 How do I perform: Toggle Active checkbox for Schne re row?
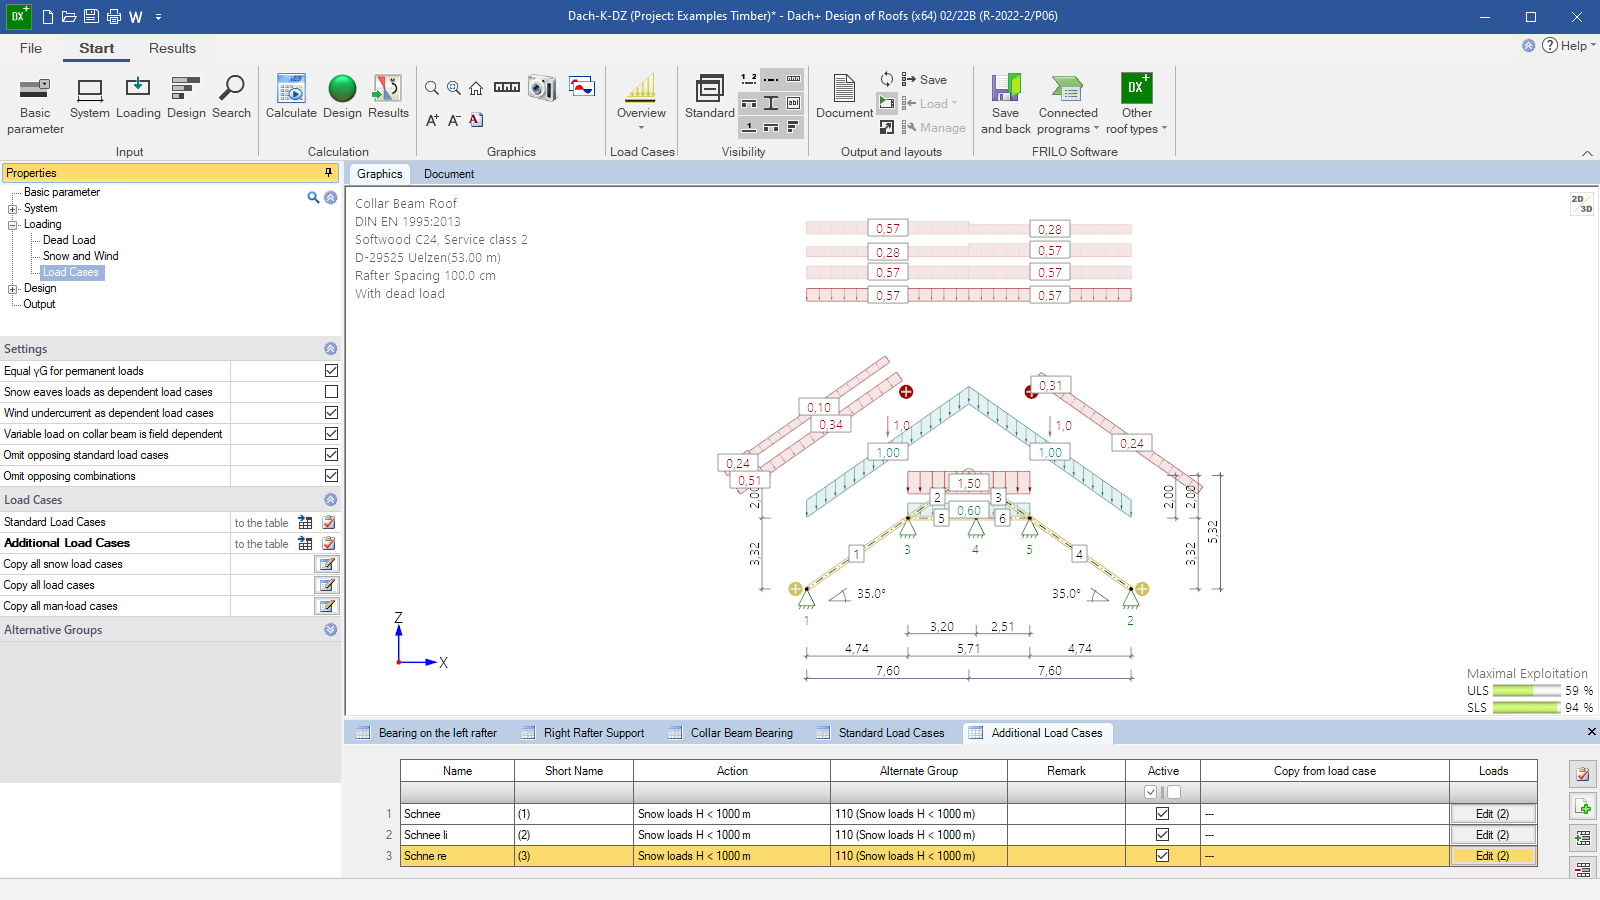coord(1162,856)
